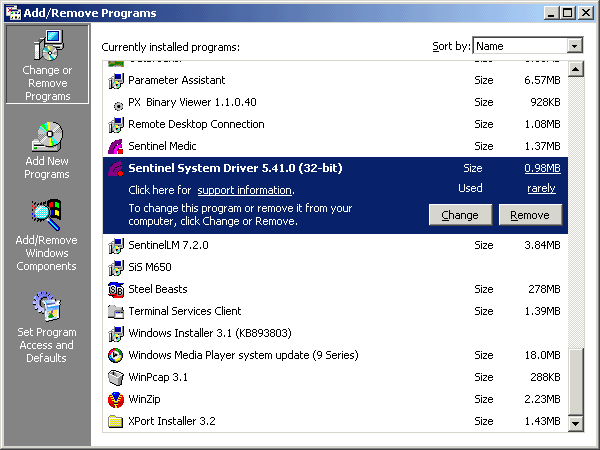Click the Windows Media Player update icon

[116, 355]
